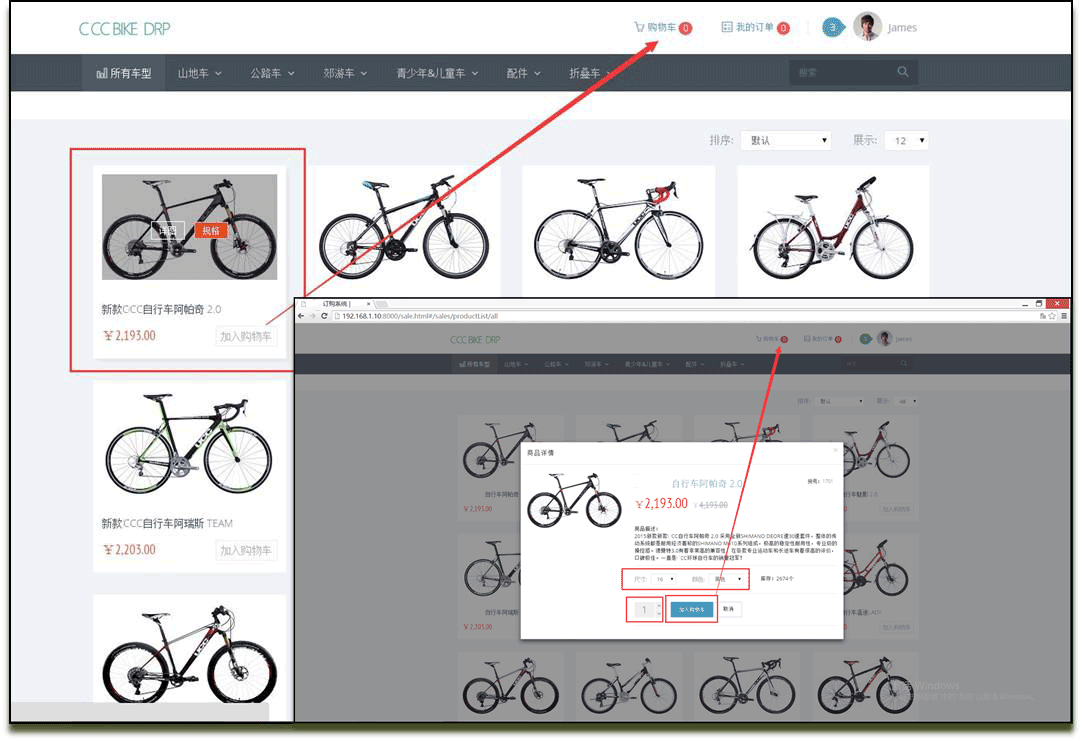Click the blue add-to-cart button in the dialog
1082x741 pixels.
[691, 610]
